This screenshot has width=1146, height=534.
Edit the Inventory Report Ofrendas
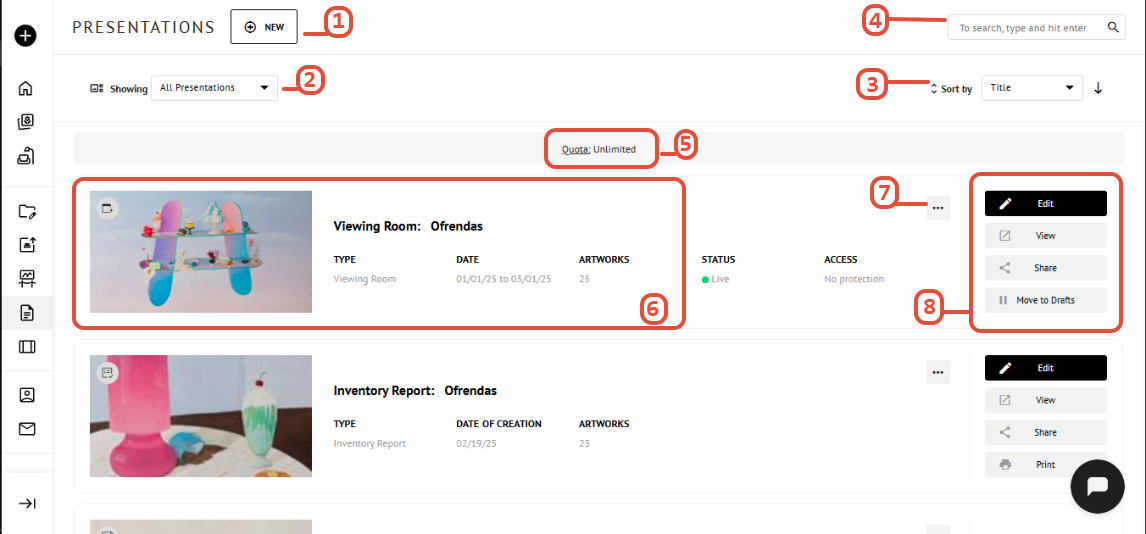[x=1045, y=368]
